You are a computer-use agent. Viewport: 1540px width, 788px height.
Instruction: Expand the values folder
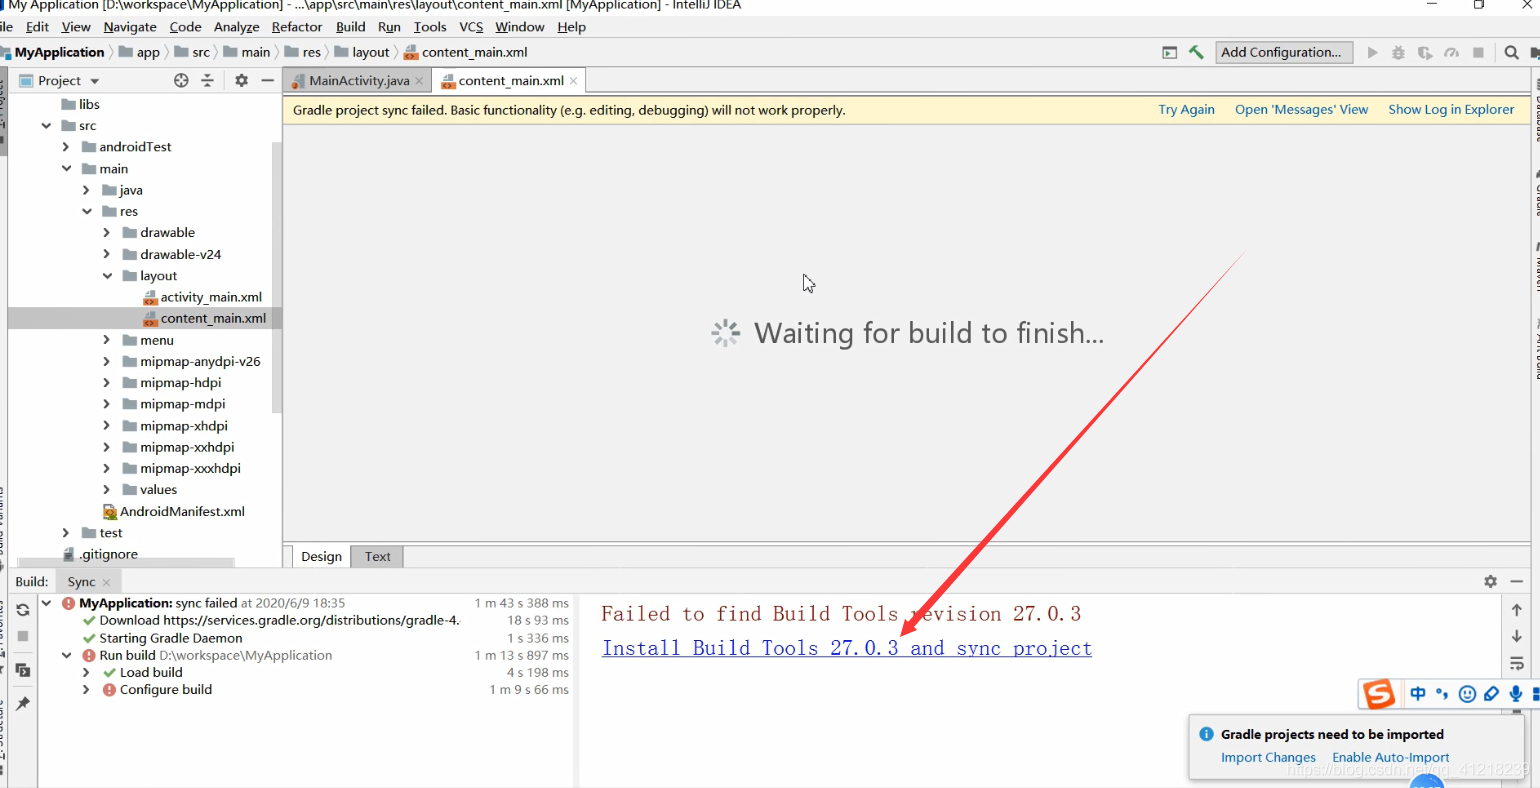tap(107, 490)
